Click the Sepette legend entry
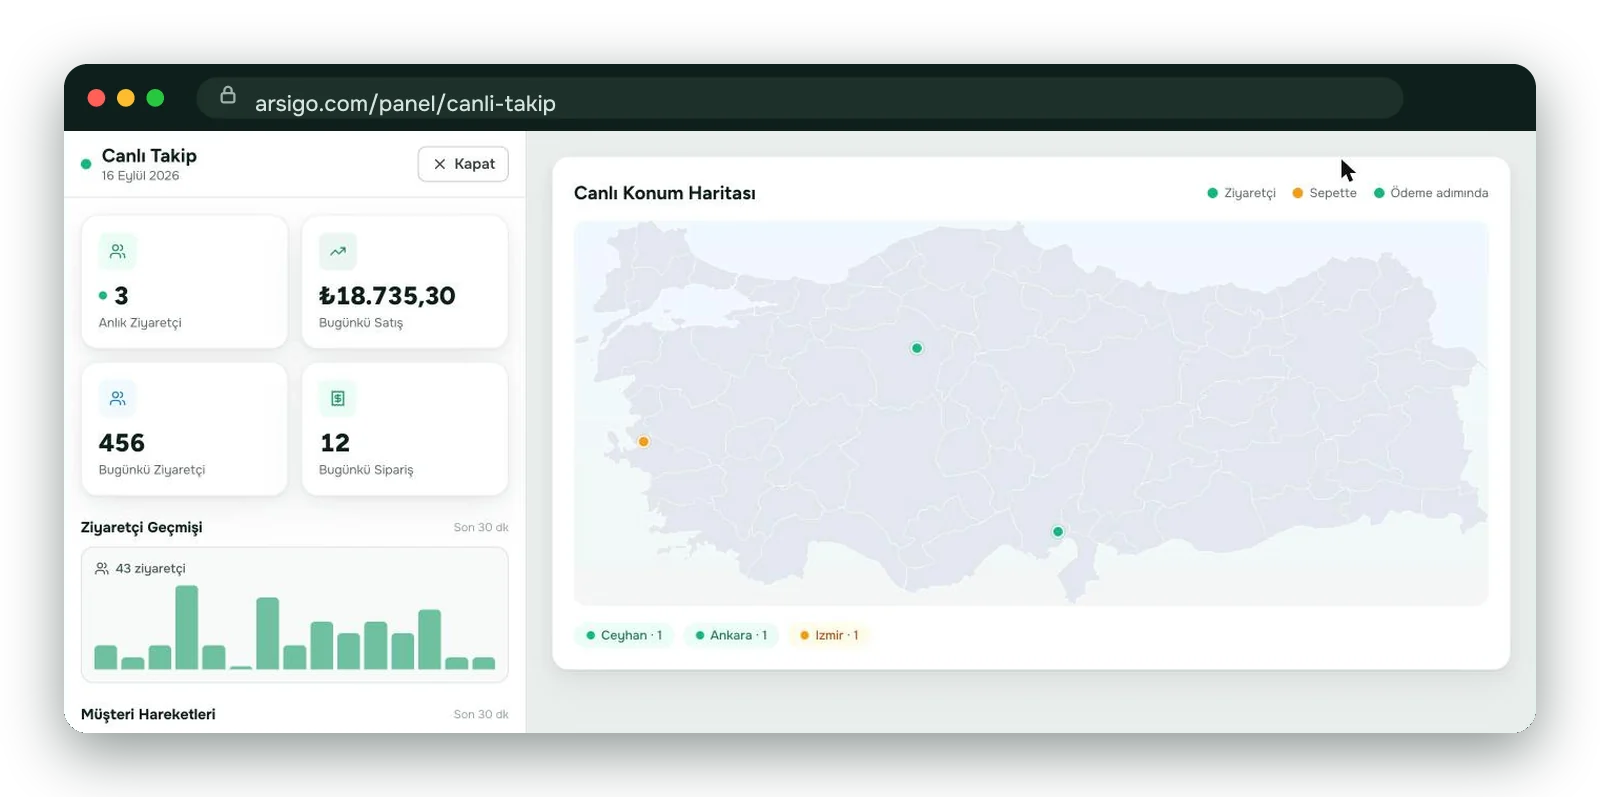The image size is (1600, 797). click(x=1324, y=193)
